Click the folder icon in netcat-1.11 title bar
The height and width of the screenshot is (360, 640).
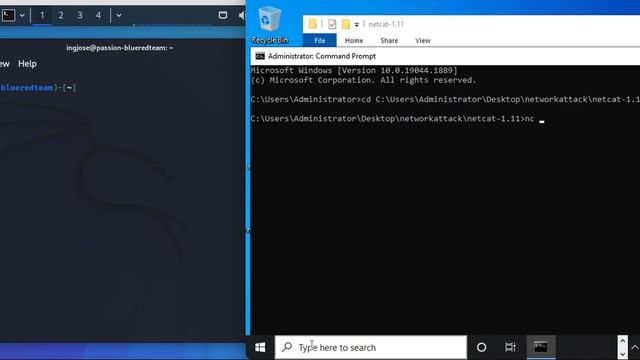(x=313, y=24)
